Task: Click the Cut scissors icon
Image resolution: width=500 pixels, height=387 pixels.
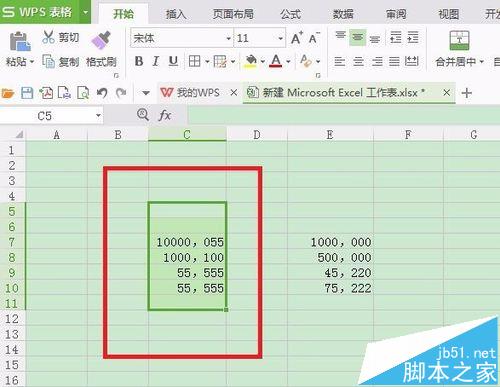Action: click(48, 37)
